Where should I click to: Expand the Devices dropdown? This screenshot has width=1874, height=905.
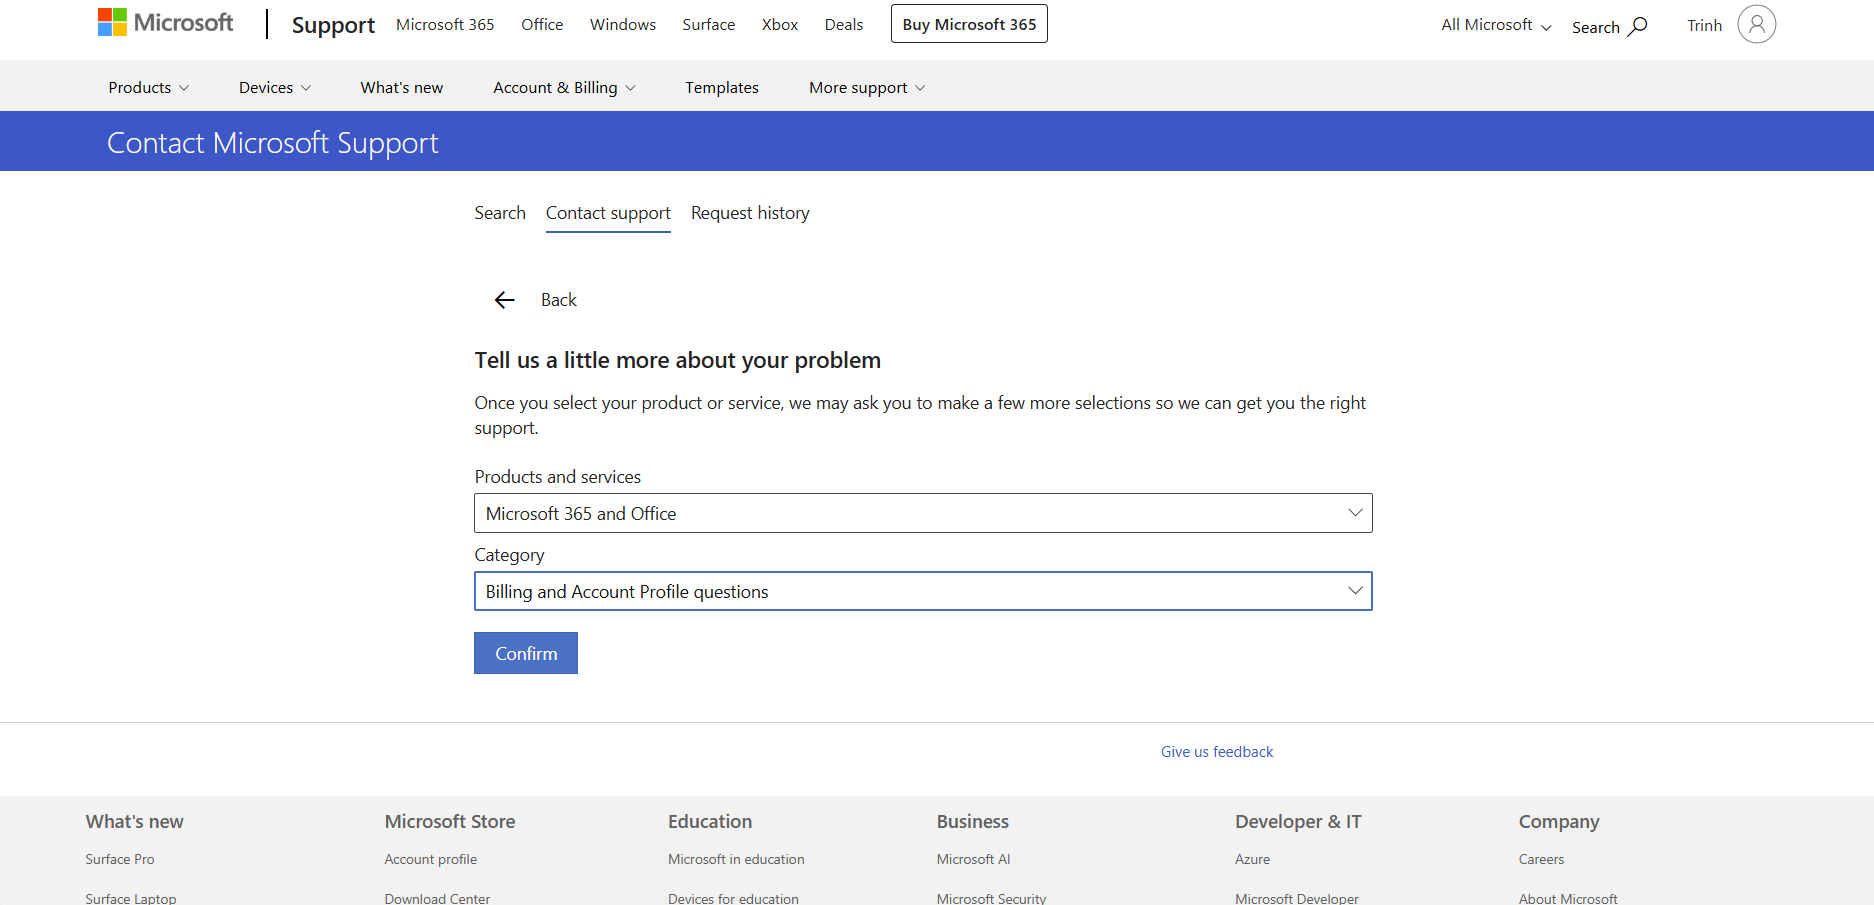coord(275,88)
